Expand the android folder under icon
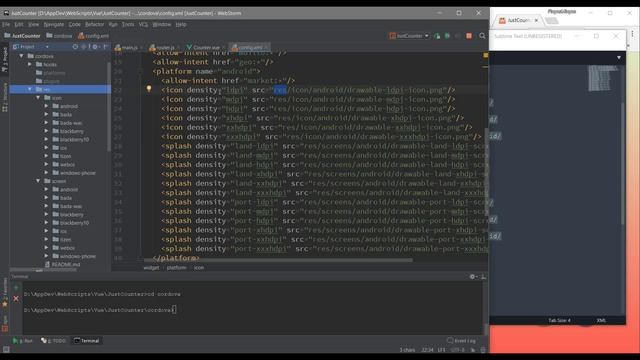The height and width of the screenshot is (360, 640). [x=46, y=106]
